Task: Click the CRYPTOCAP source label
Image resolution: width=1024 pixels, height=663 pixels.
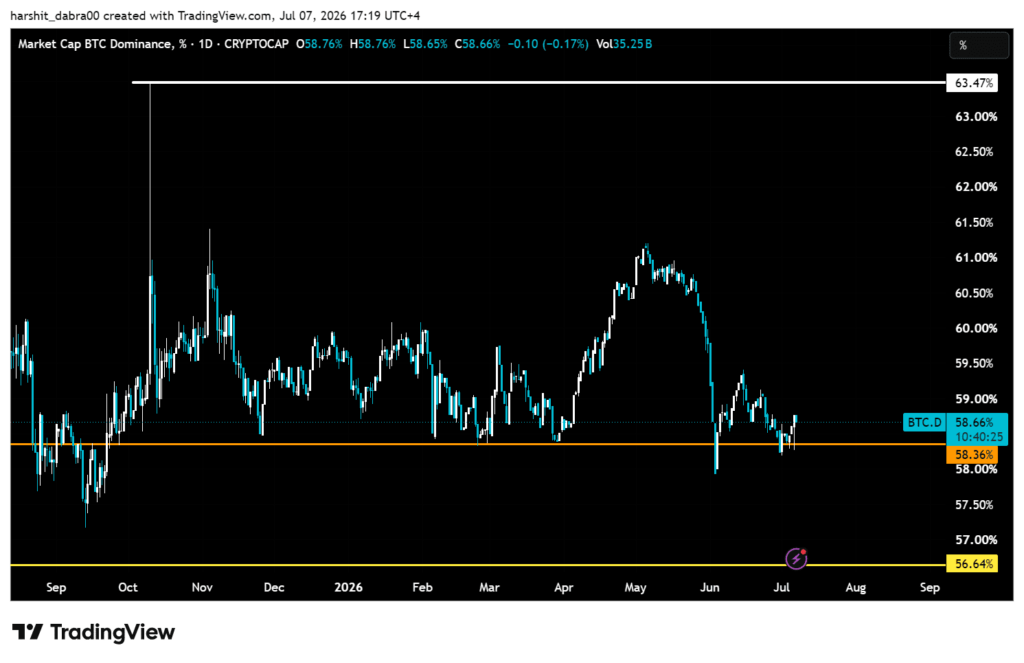Action: pos(256,44)
